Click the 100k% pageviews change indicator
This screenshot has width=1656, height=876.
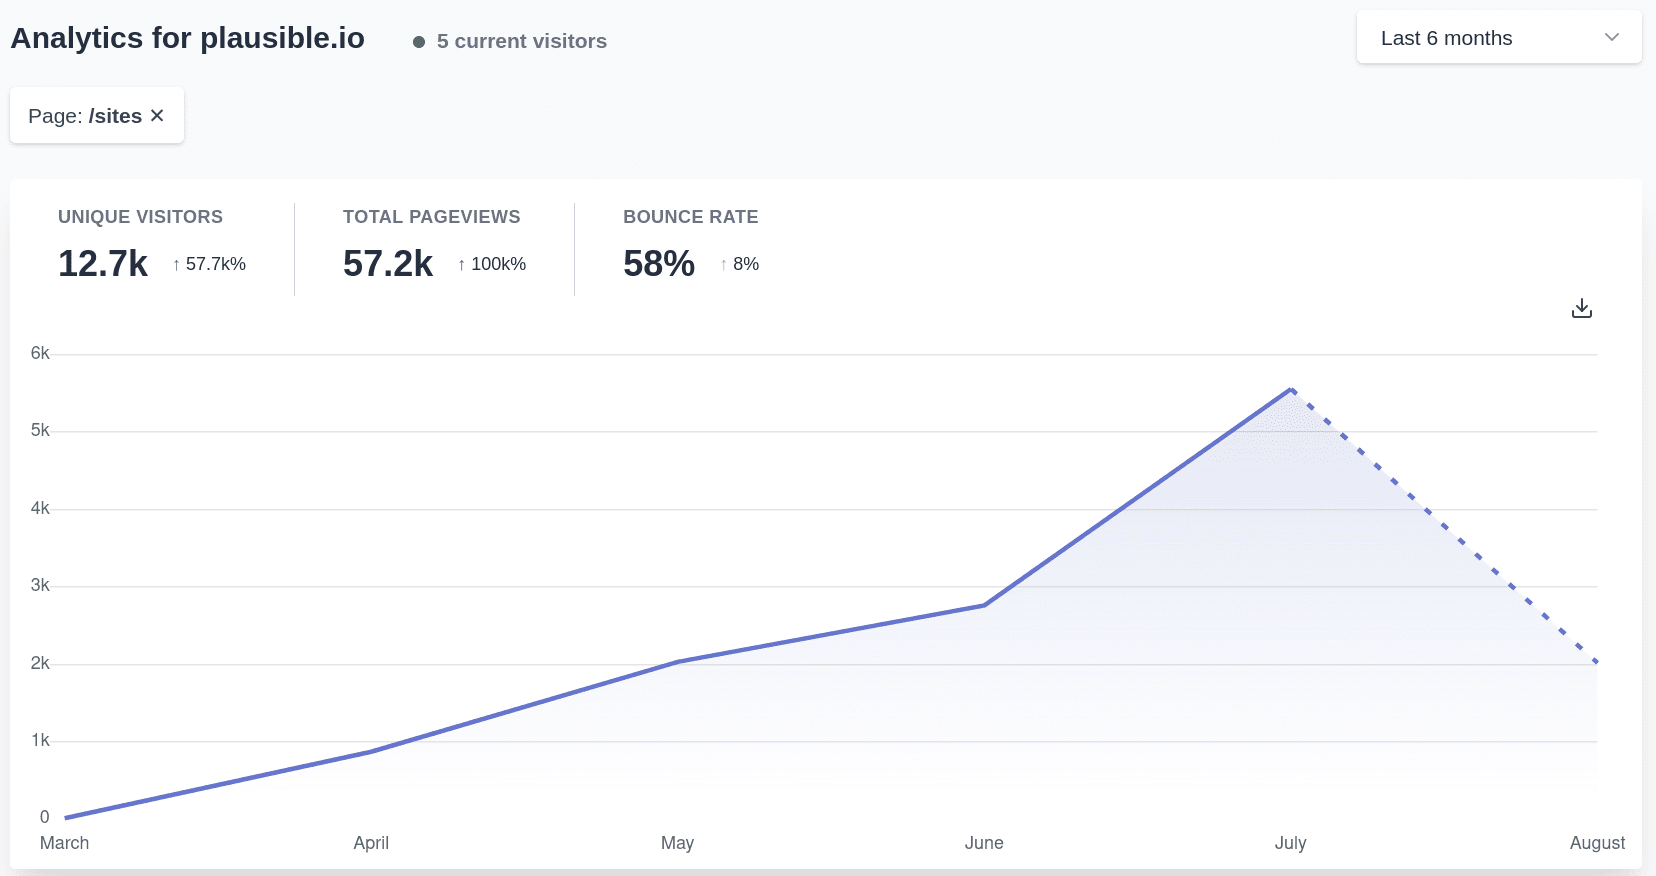[x=492, y=264]
